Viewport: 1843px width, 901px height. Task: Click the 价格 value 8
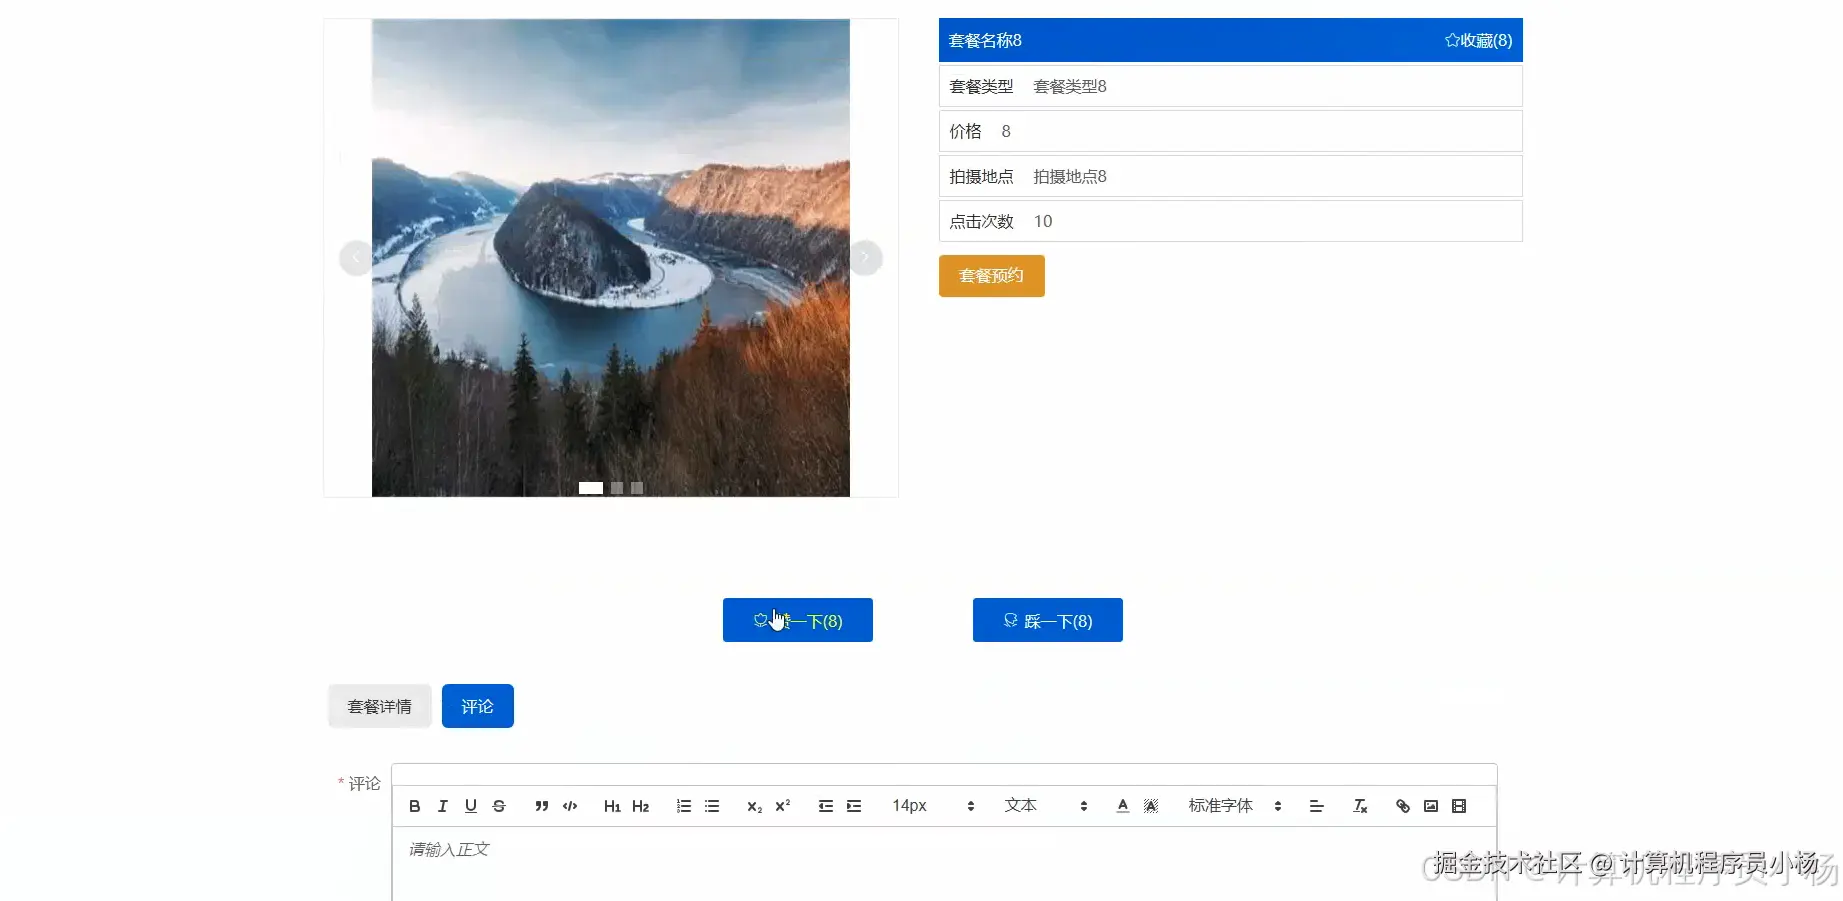(x=1006, y=132)
